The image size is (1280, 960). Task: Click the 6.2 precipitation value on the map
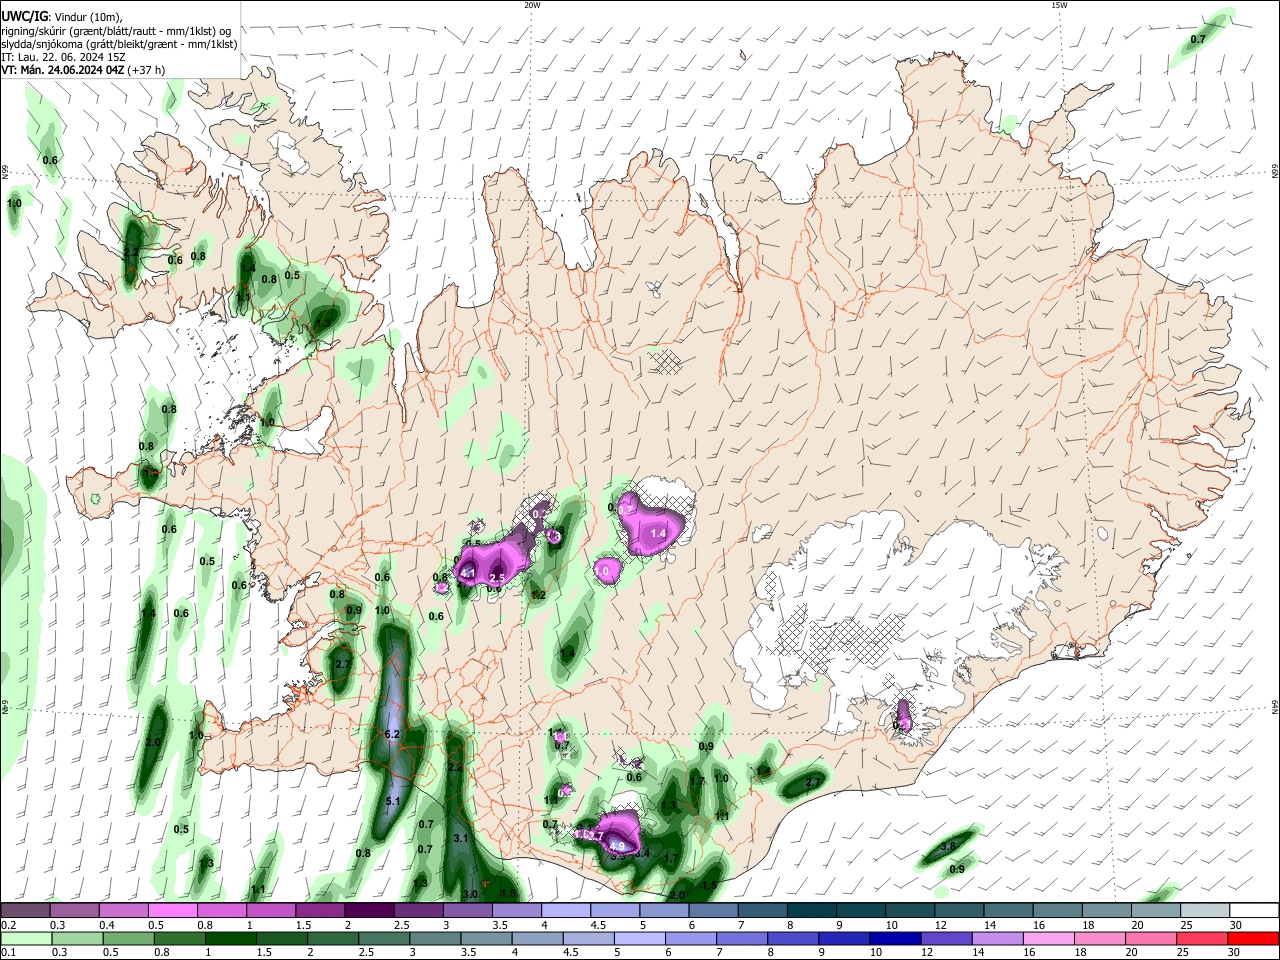click(x=392, y=734)
